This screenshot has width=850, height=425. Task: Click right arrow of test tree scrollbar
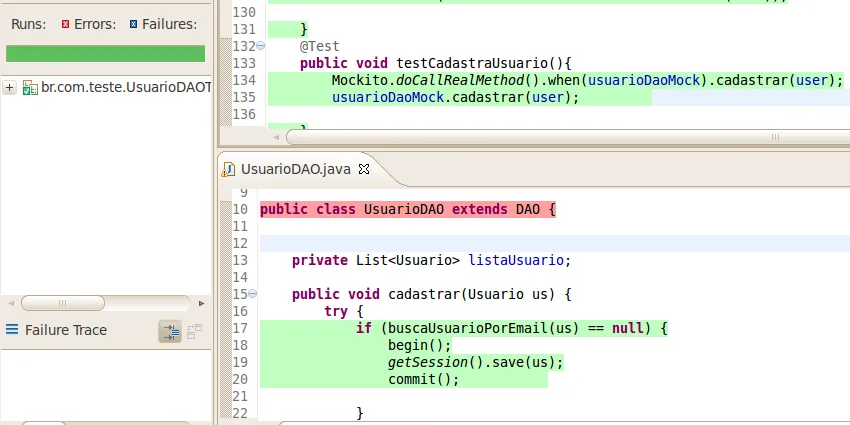(201, 303)
